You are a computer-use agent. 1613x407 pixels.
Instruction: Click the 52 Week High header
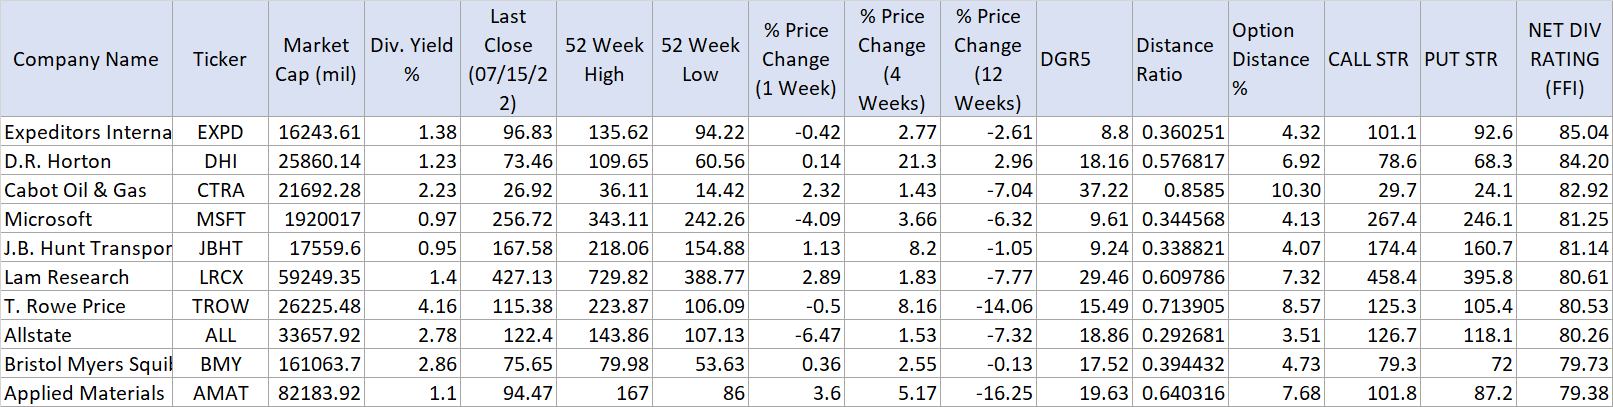(x=604, y=59)
